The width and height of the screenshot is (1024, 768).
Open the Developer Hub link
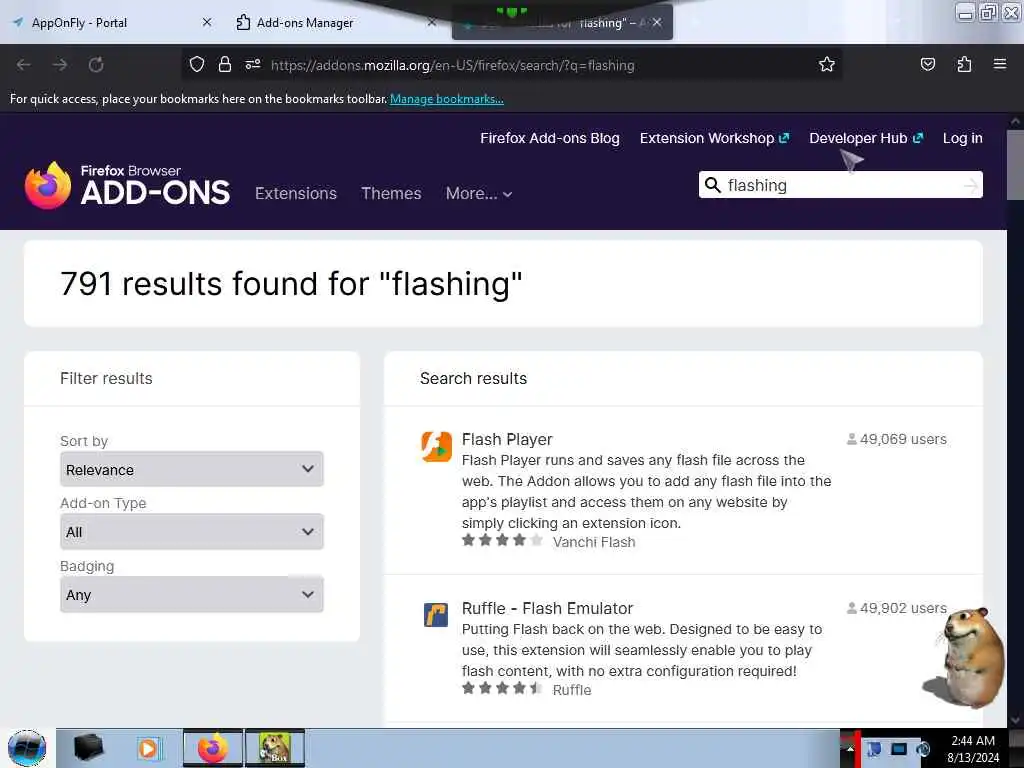pyautogui.click(x=866, y=138)
